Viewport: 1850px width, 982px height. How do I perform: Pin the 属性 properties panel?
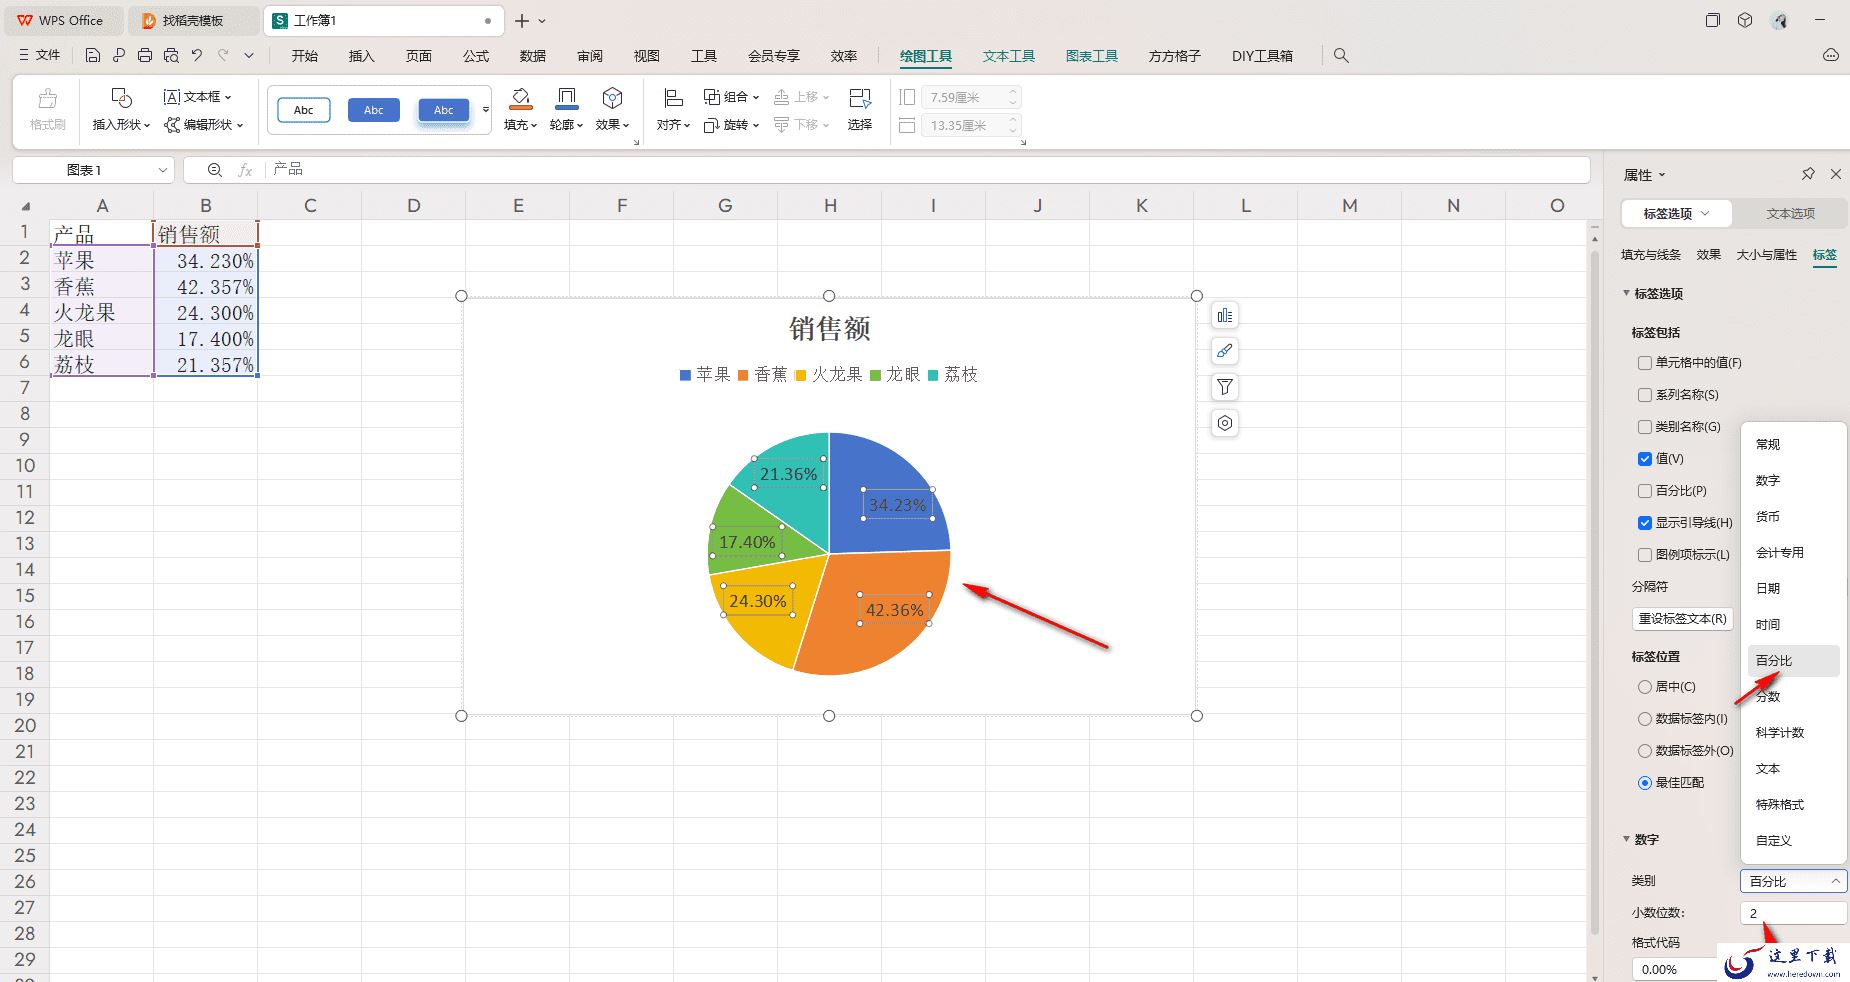[1808, 174]
